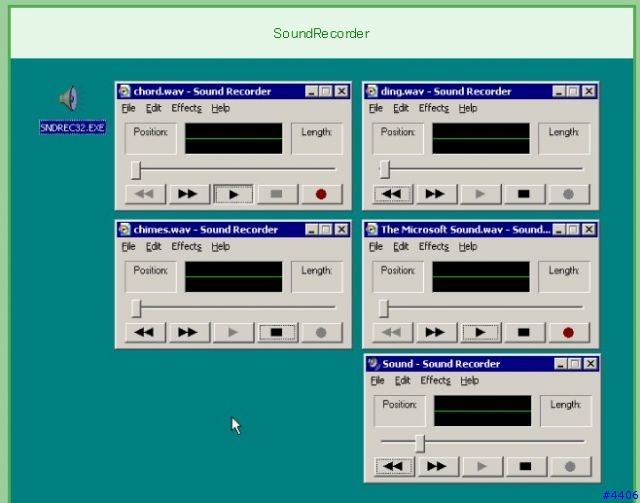
Task: Stop playback in ding.wav window
Action: point(524,194)
